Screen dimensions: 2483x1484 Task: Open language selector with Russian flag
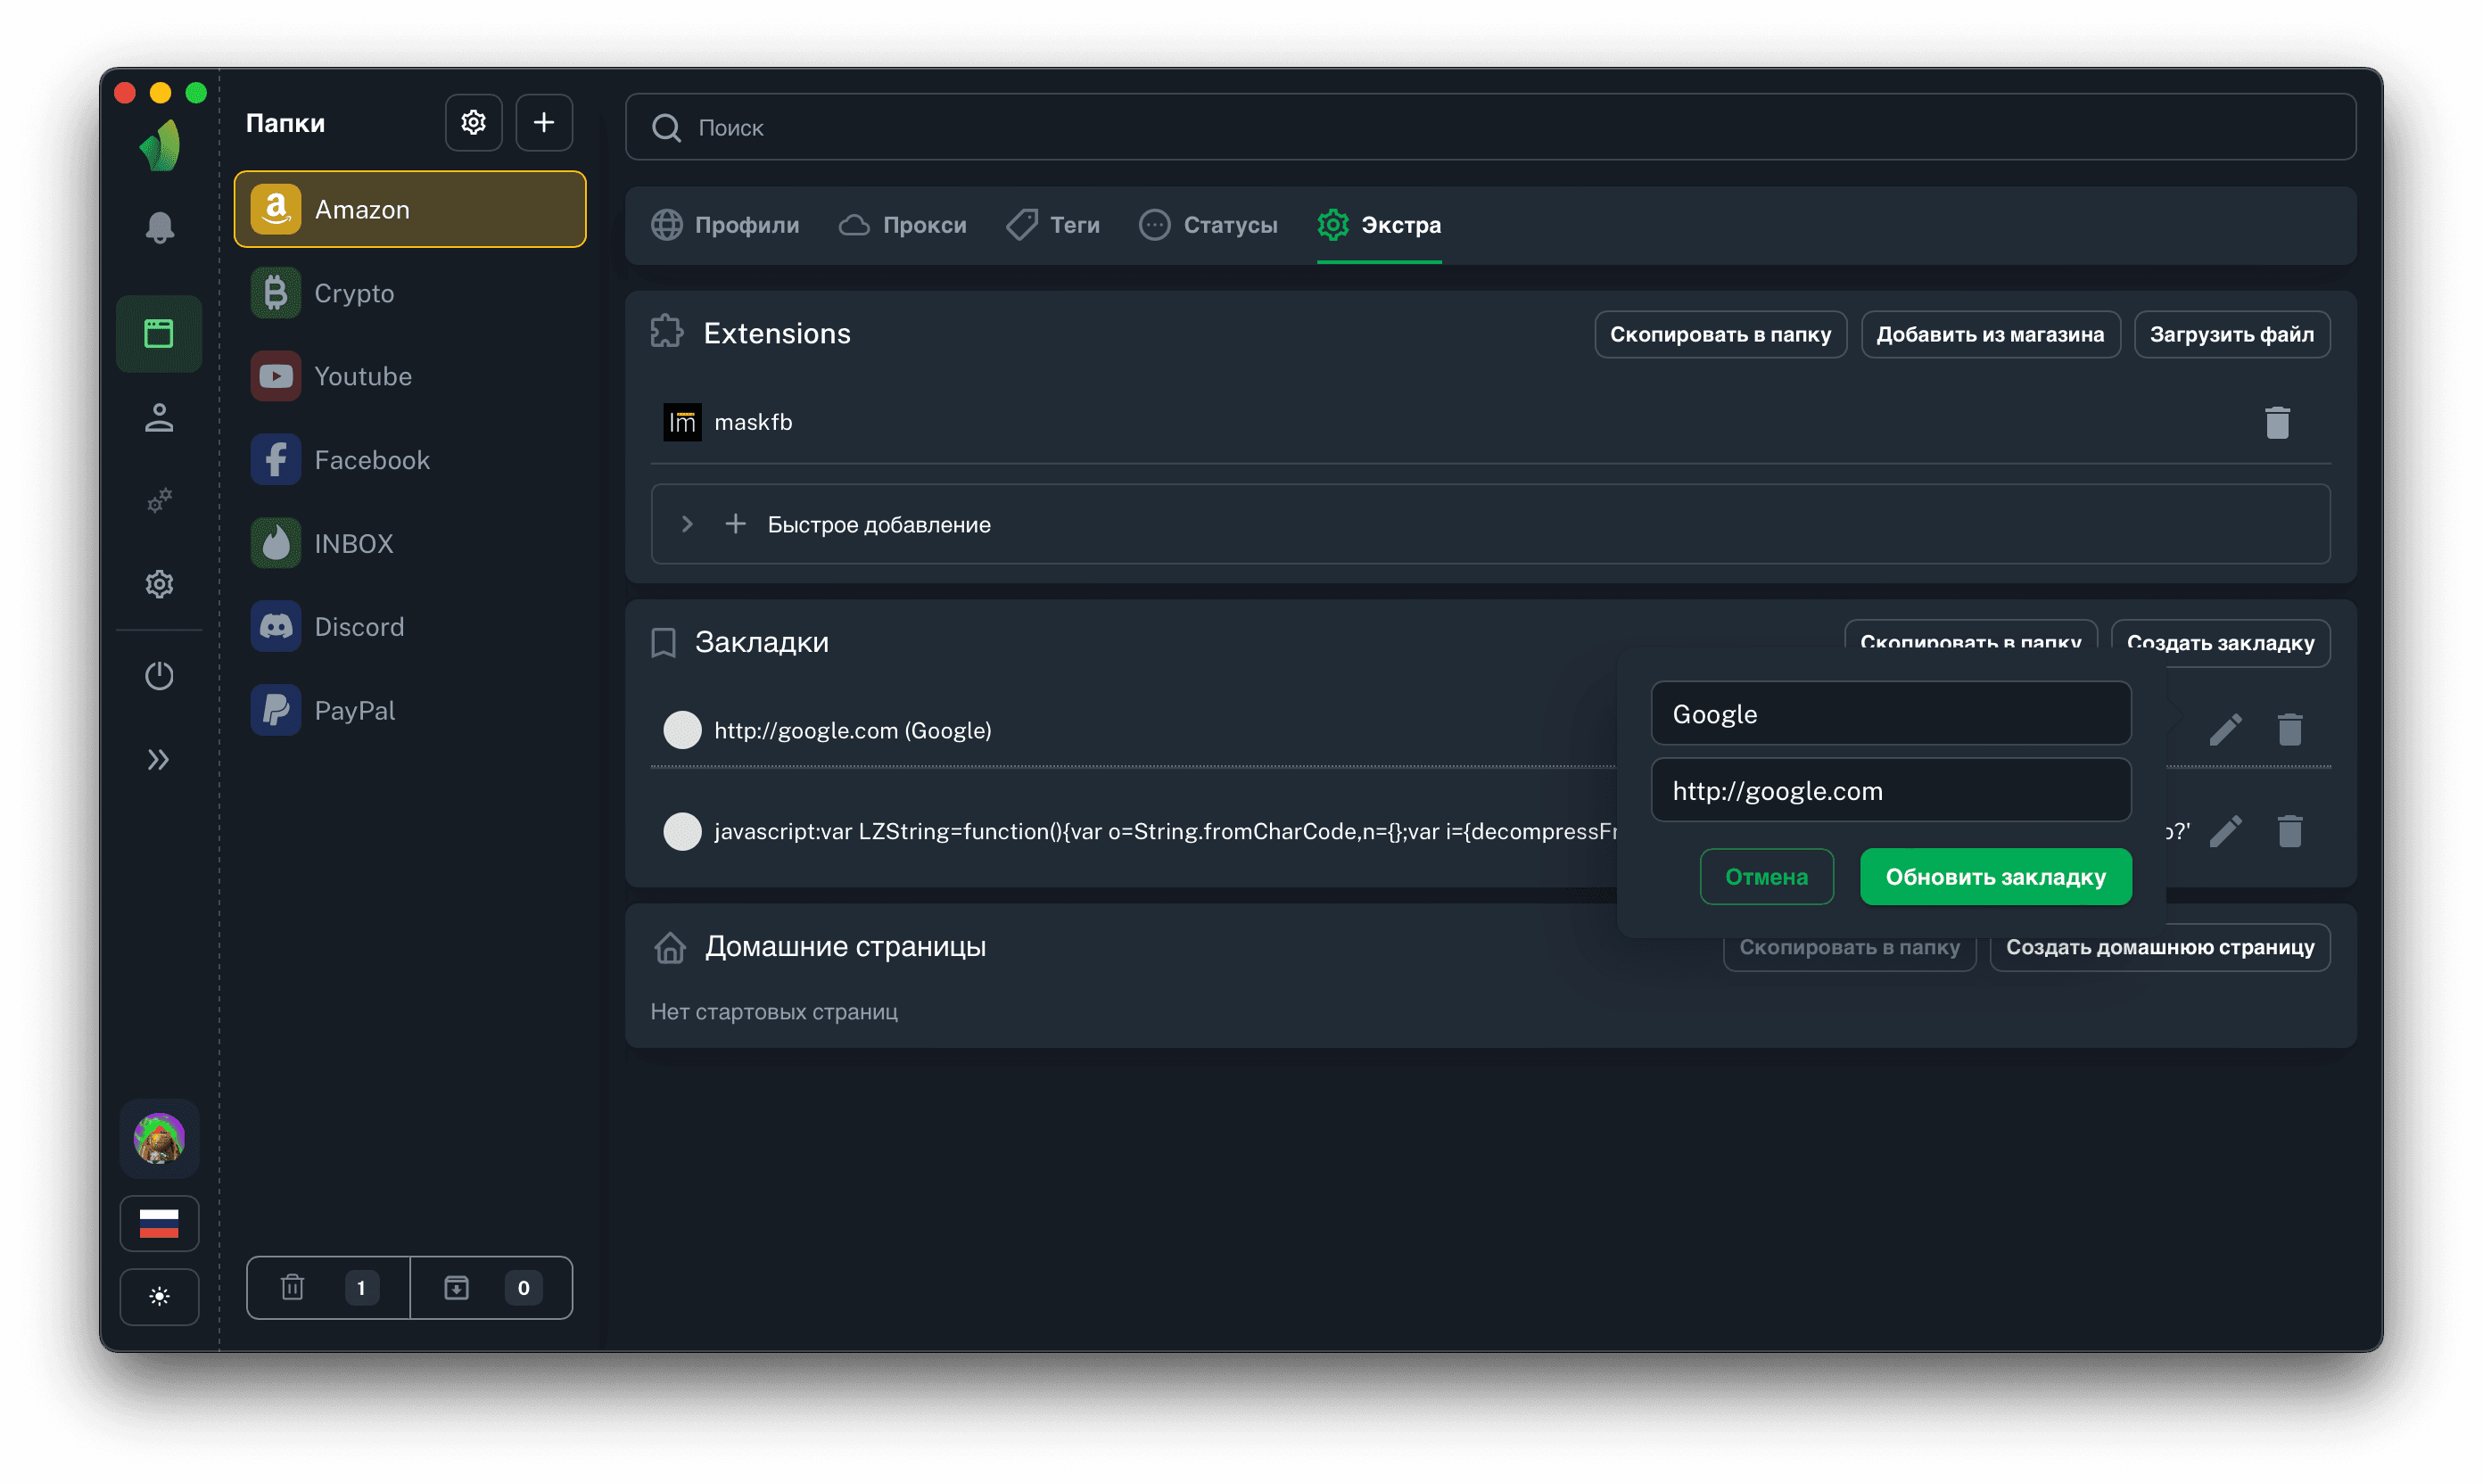pos(159,1222)
